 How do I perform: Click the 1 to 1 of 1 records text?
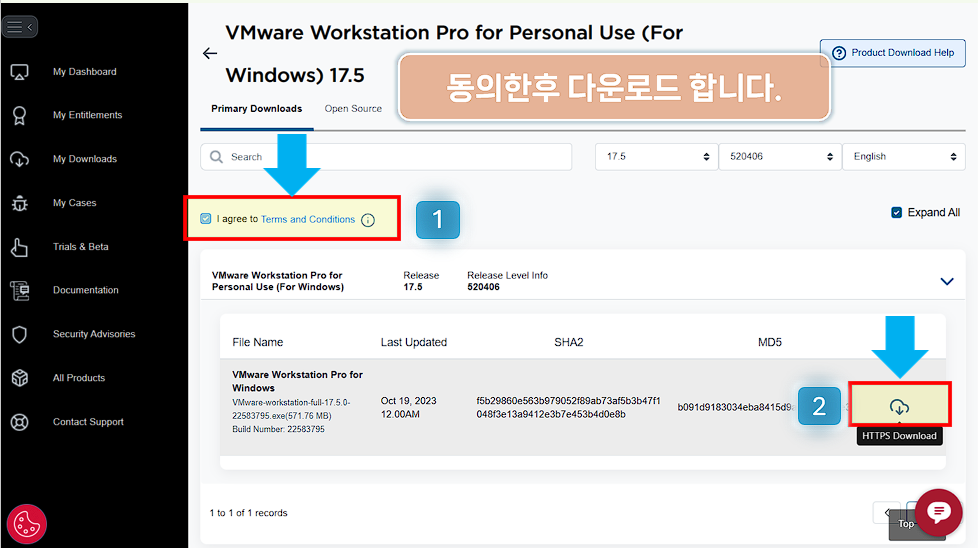click(248, 513)
